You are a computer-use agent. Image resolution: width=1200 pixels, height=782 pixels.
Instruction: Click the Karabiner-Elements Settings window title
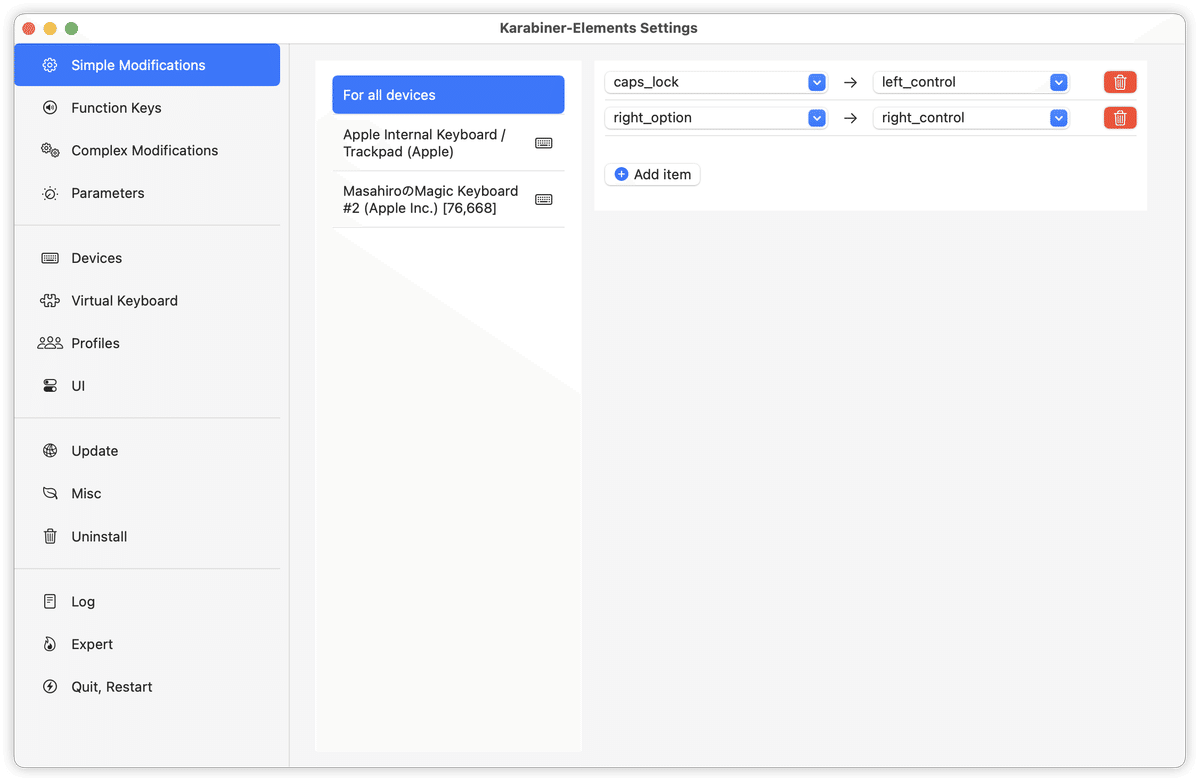599,28
